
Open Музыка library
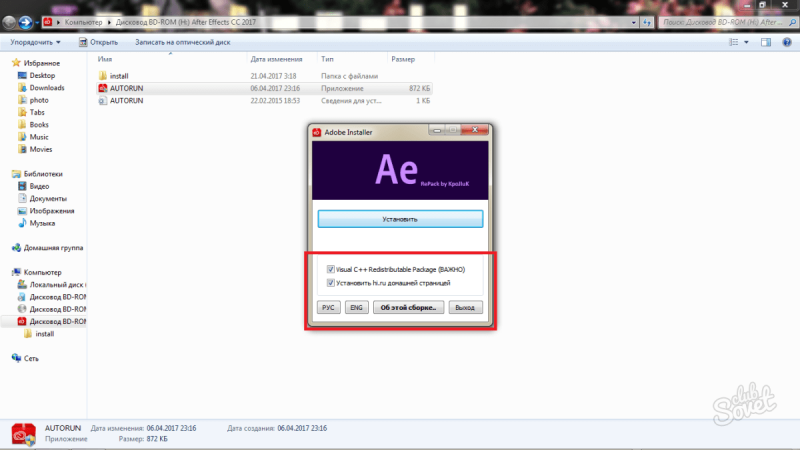42,223
